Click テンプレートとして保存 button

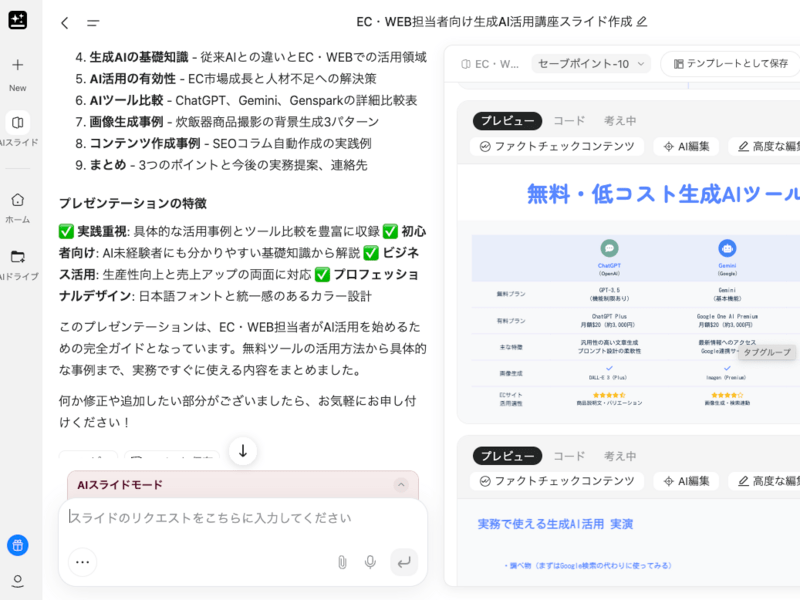[730, 64]
